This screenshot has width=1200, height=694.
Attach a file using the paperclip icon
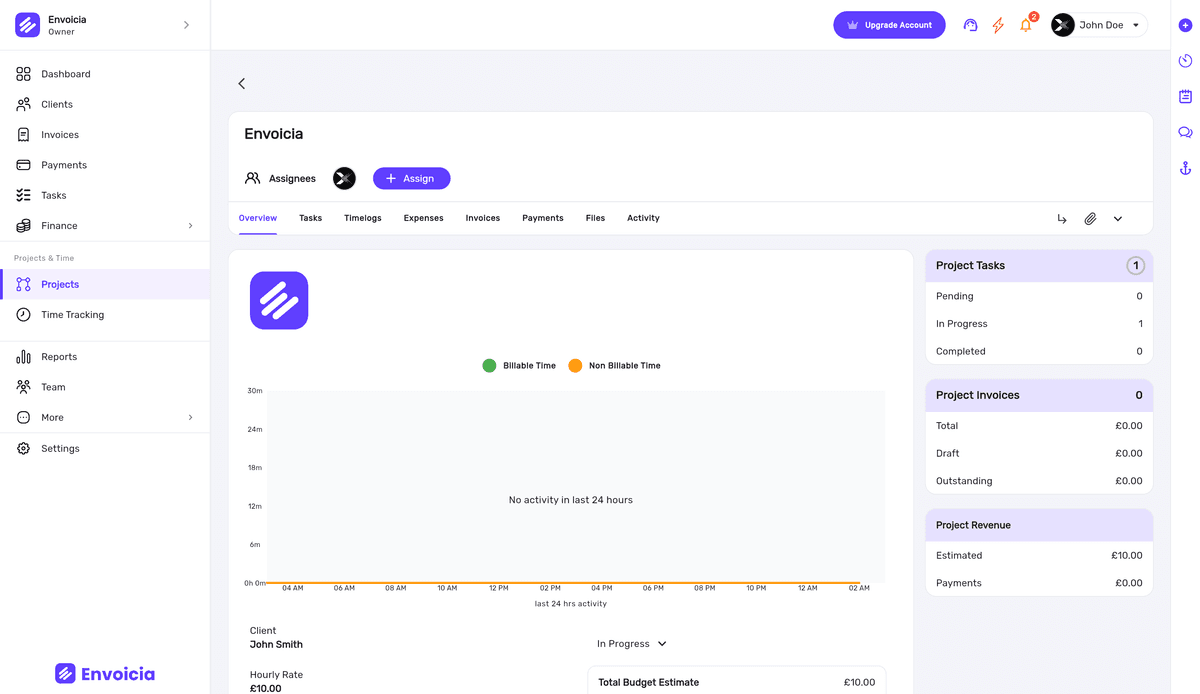point(1090,218)
